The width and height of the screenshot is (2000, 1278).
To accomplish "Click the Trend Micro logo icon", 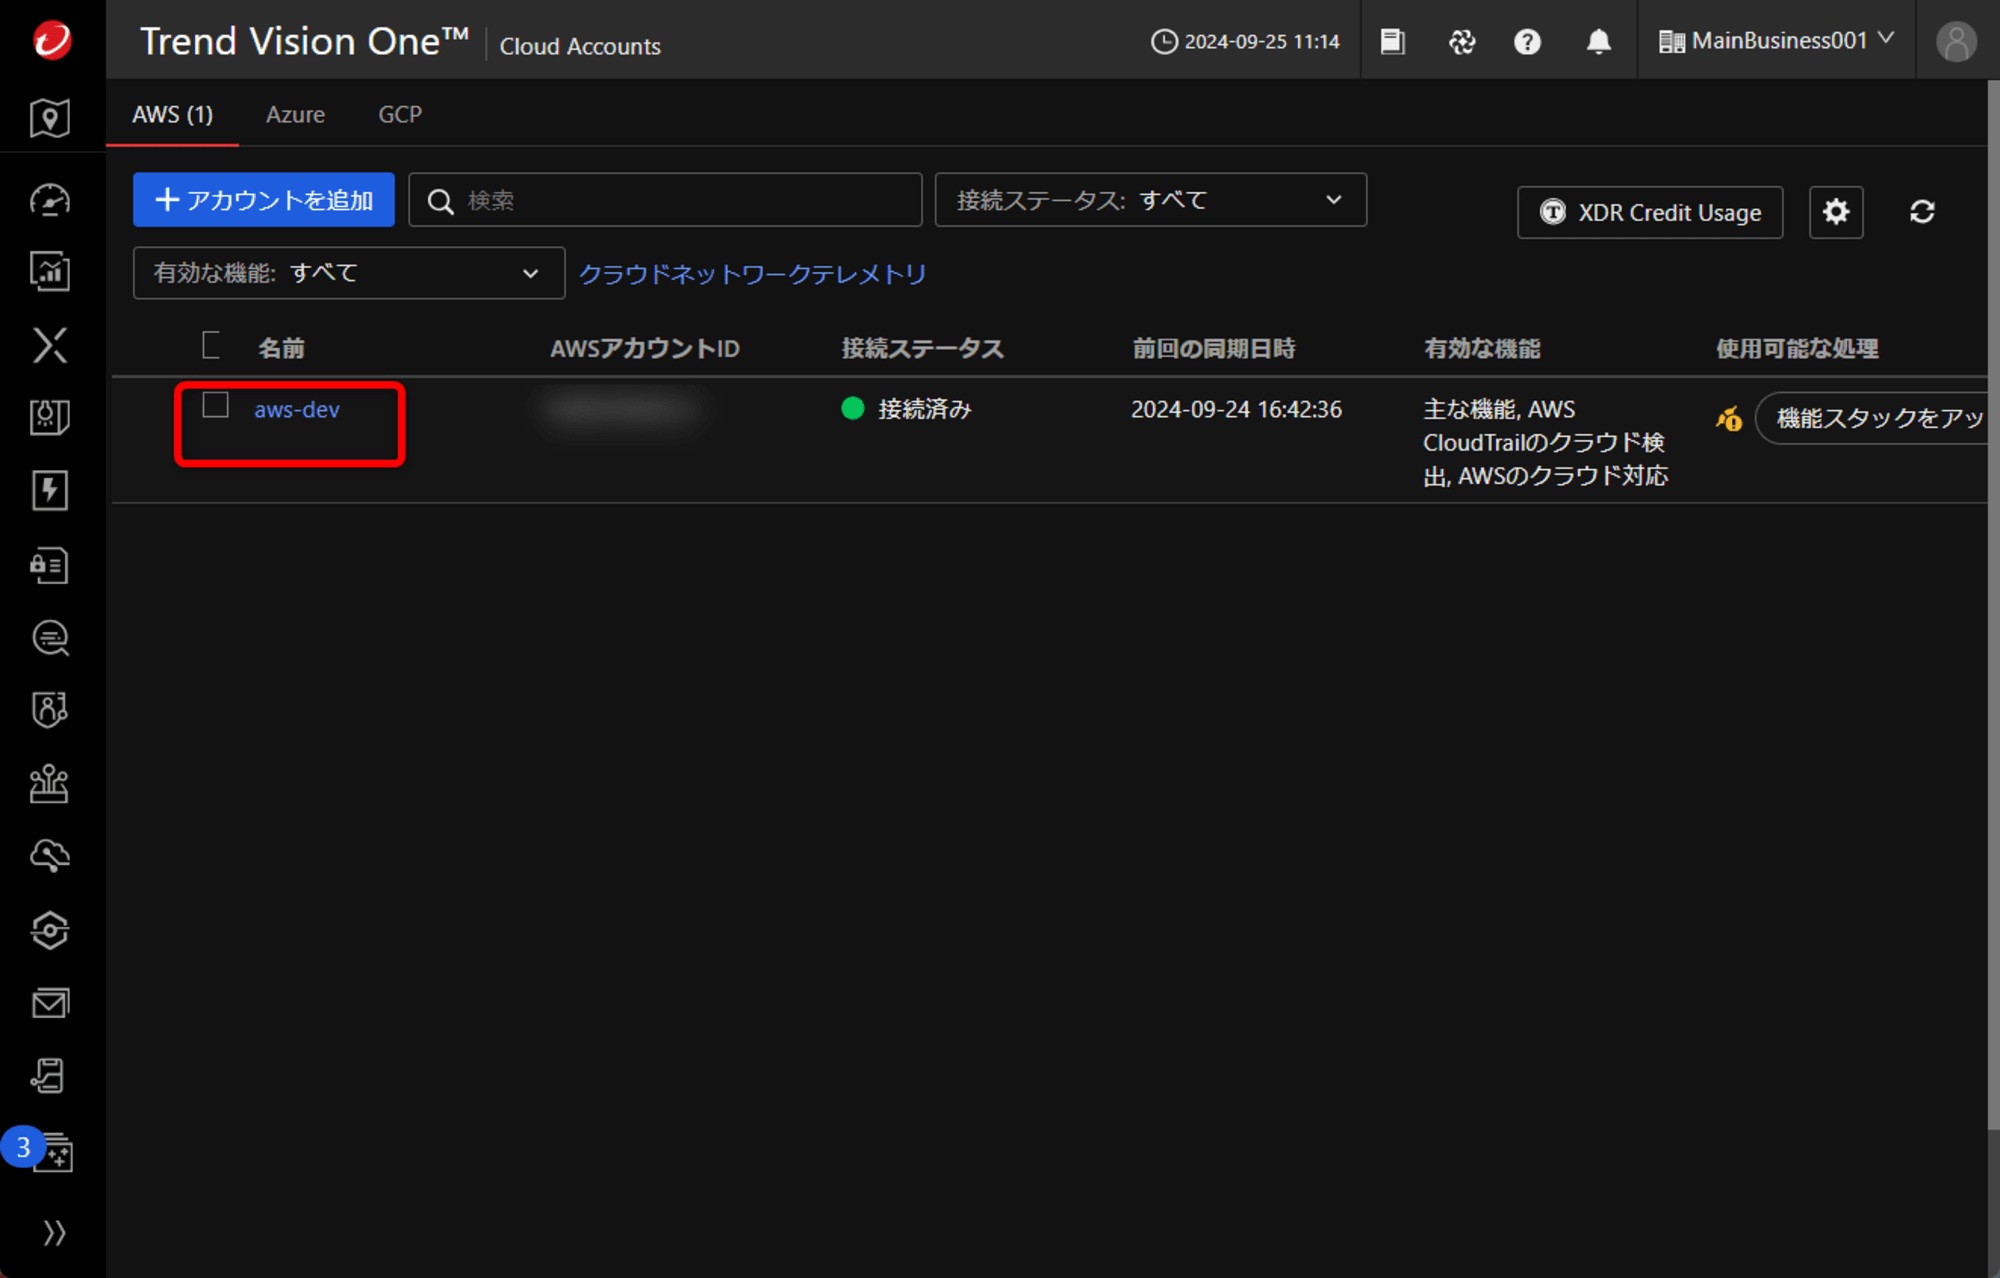I will (x=52, y=40).
